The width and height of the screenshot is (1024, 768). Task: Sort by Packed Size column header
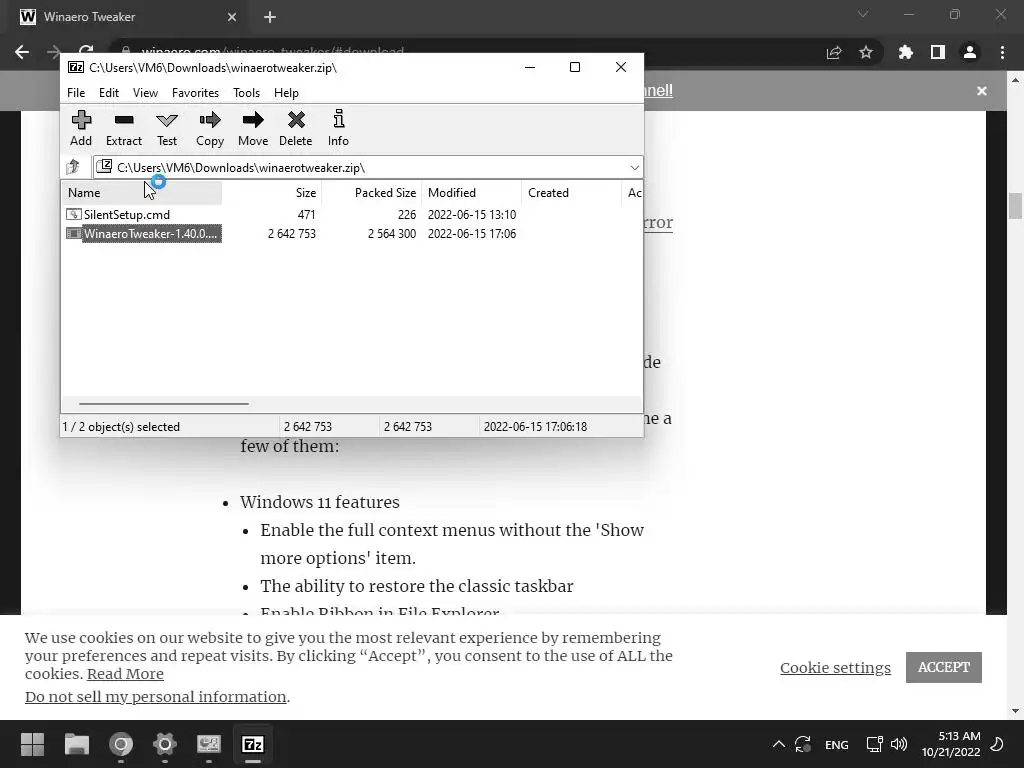click(x=372, y=193)
